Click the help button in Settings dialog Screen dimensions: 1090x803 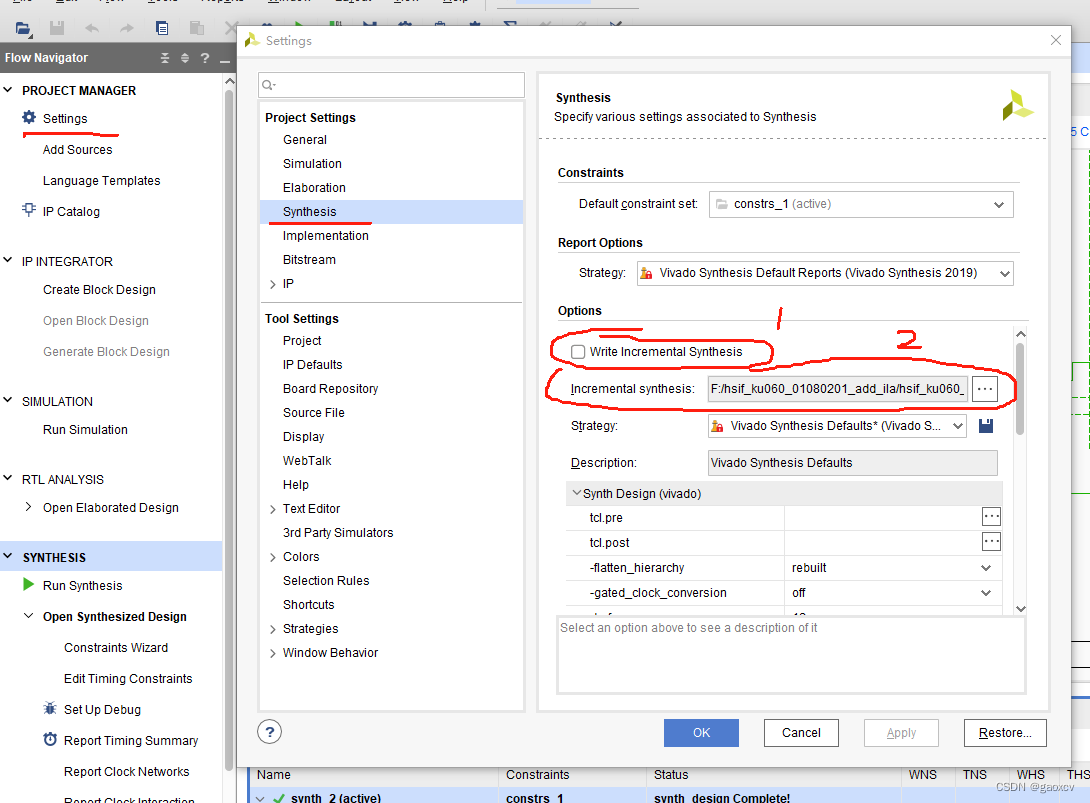pyautogui.click(x=270, y=731)
